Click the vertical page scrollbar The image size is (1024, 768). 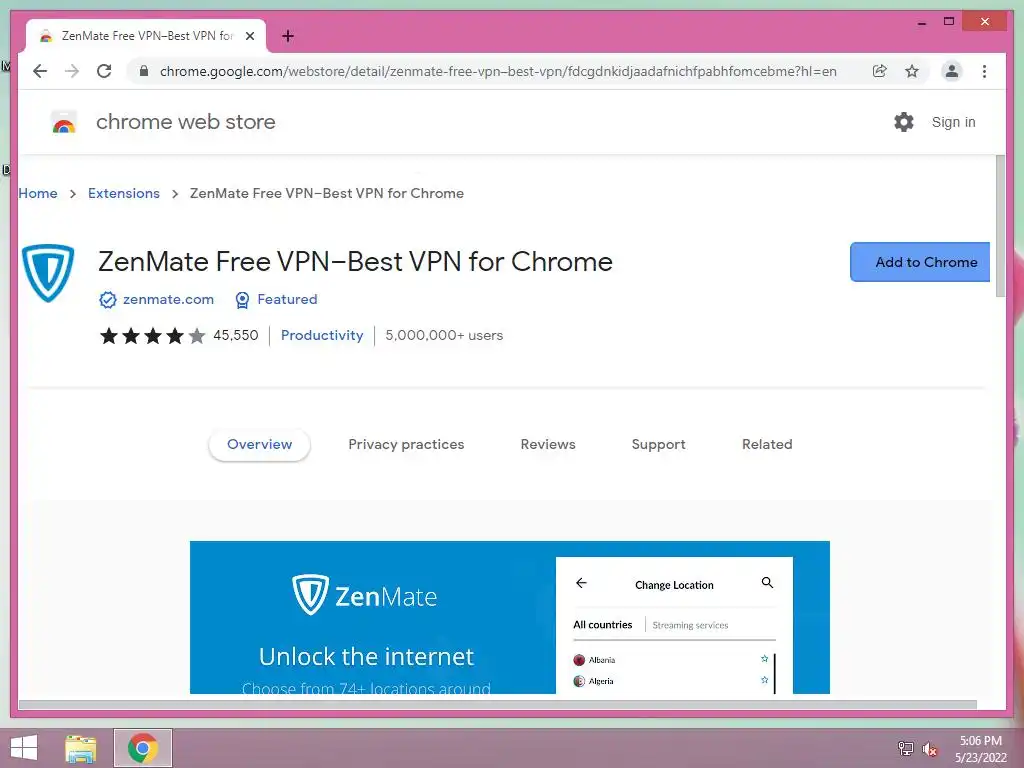pos(1000,226)
